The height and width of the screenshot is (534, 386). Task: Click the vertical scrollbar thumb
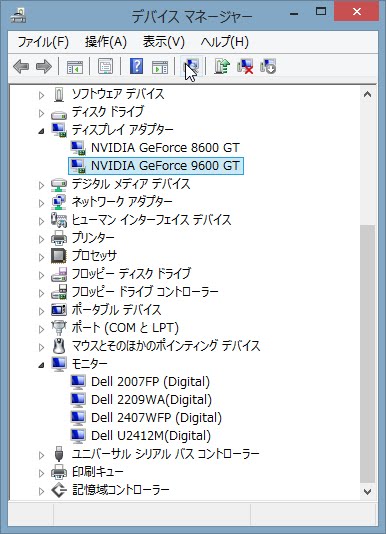pos(367,354)
